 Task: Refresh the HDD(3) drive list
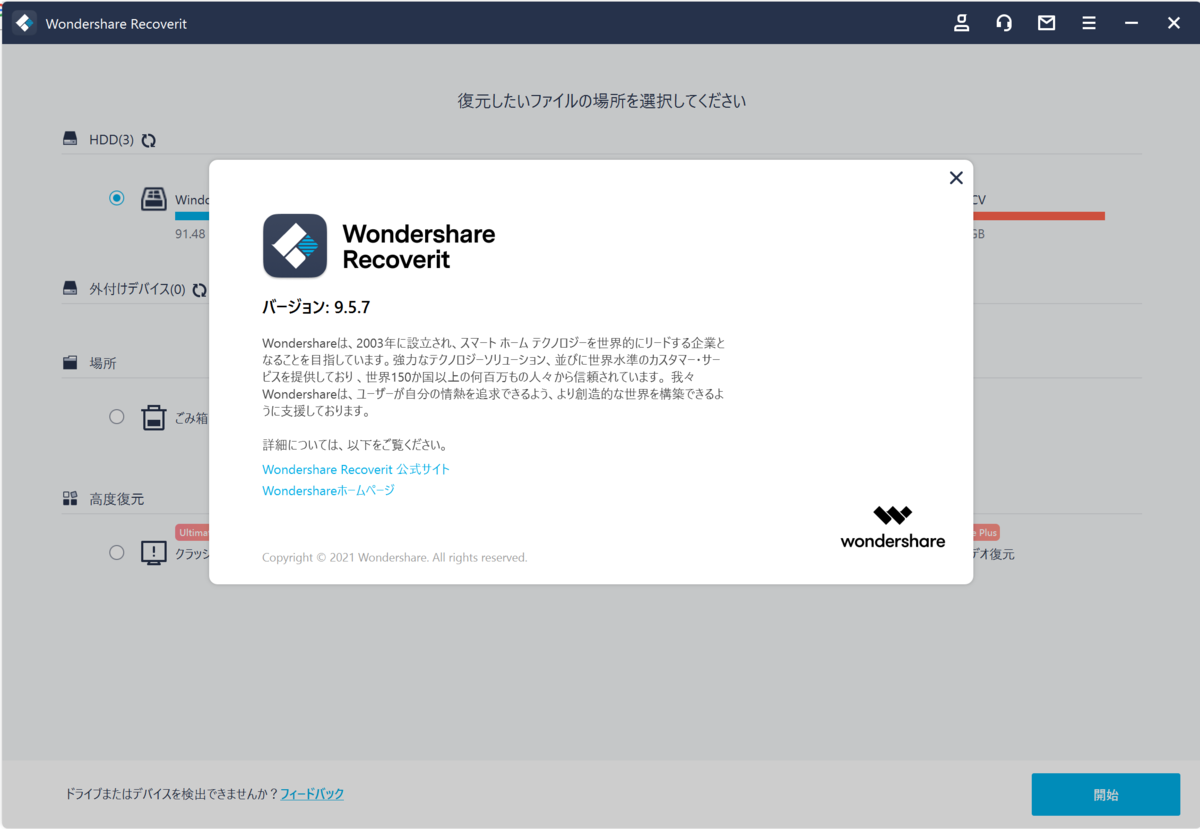[148, 141]
